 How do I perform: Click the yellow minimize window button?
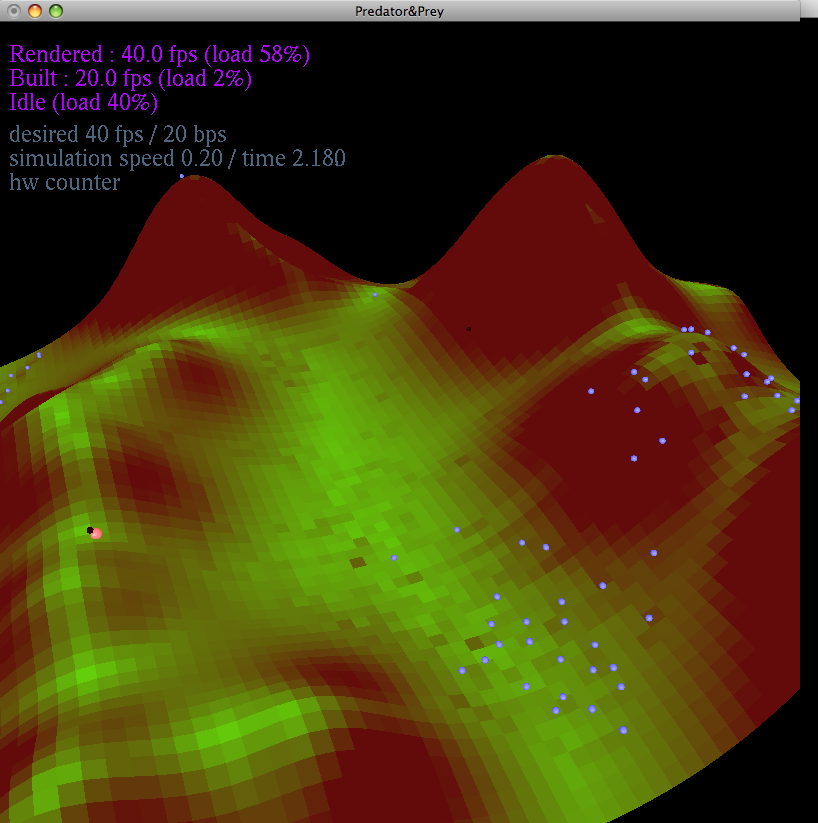[35, 11]
